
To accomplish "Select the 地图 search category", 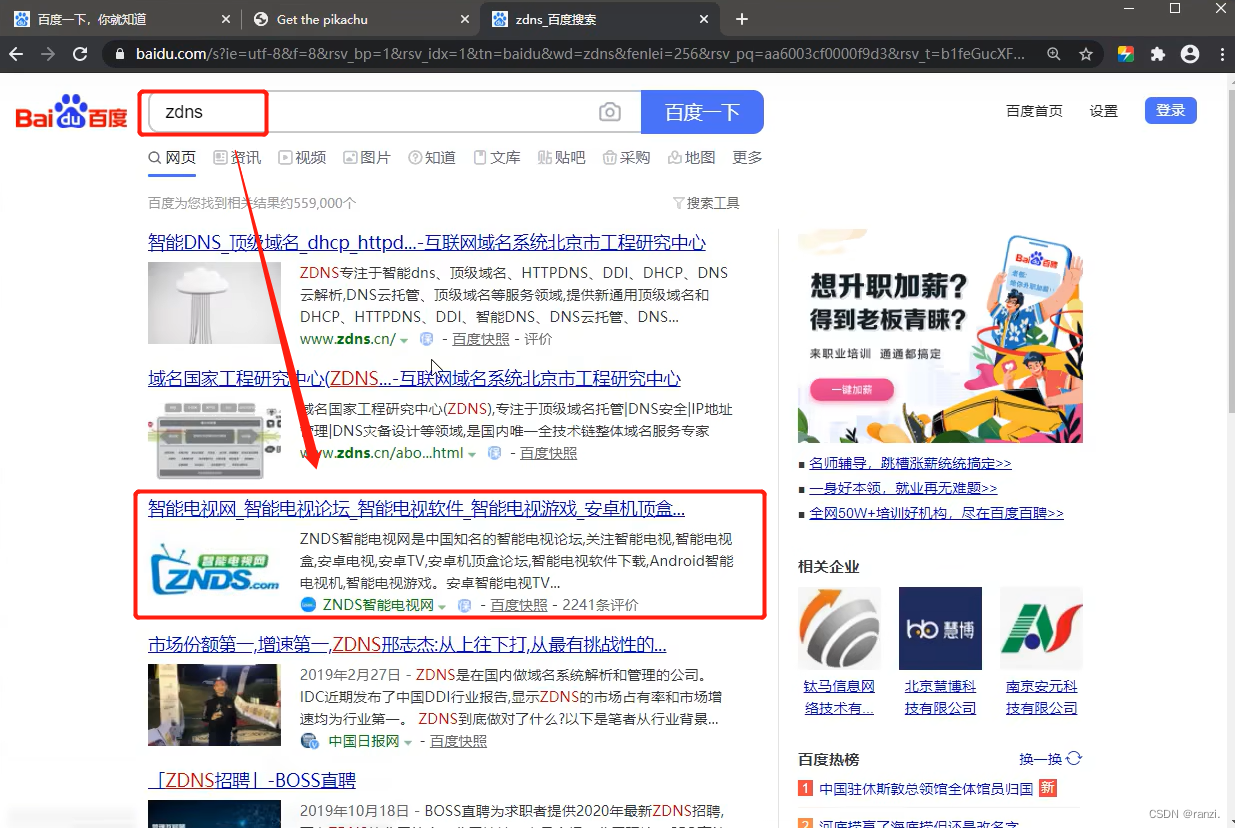I will [x=692, y=157].
